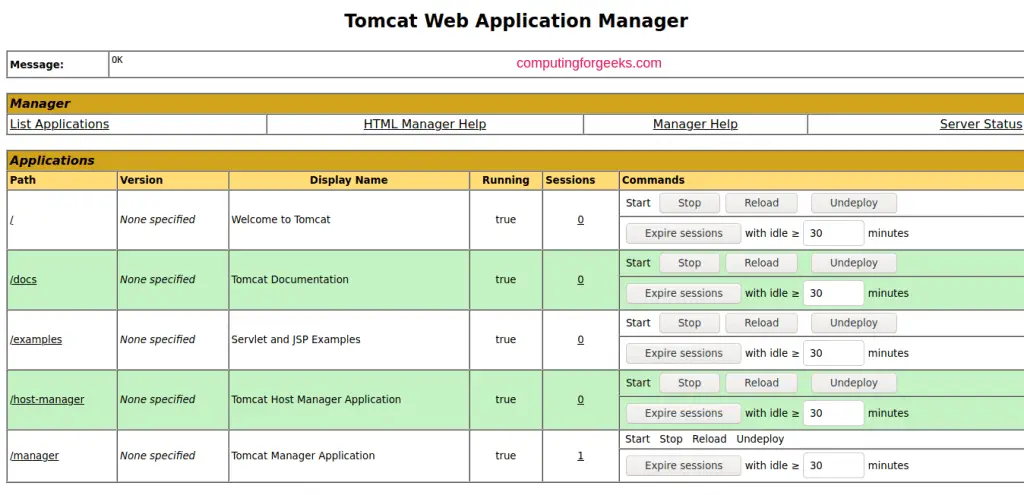Click the 'Display Name' column header

coord(349,180)
